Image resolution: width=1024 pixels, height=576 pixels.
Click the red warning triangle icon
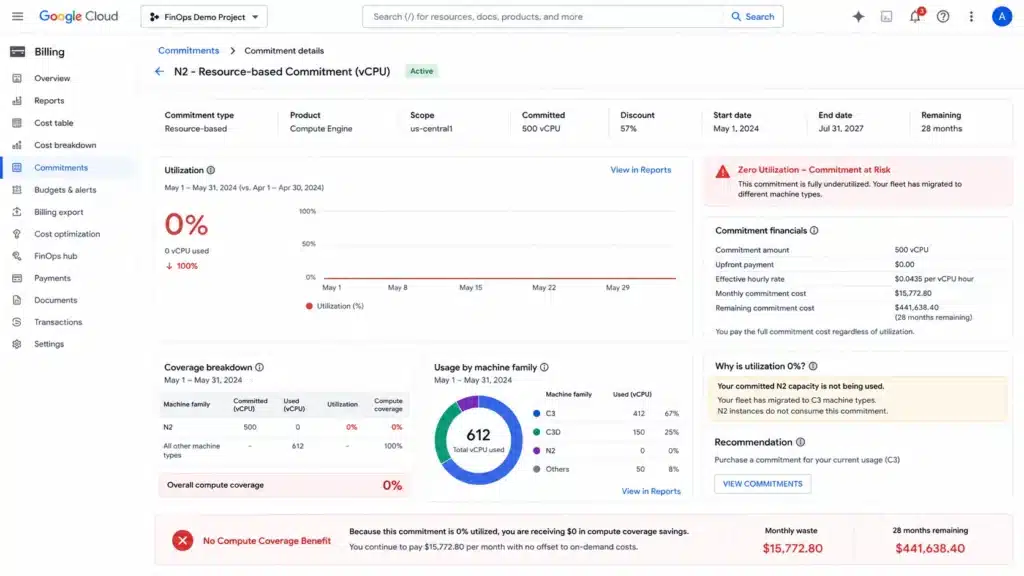(x=722, y=172)
